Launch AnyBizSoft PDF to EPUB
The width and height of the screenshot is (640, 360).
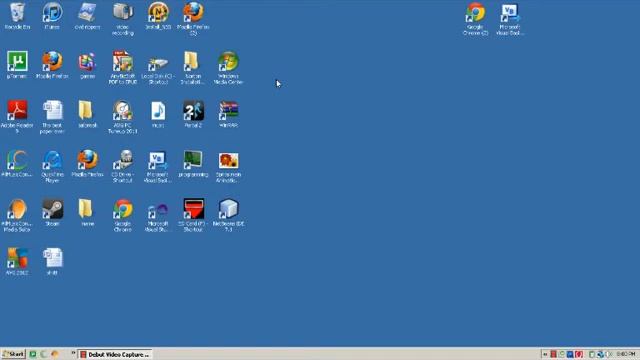click(123, 68)
